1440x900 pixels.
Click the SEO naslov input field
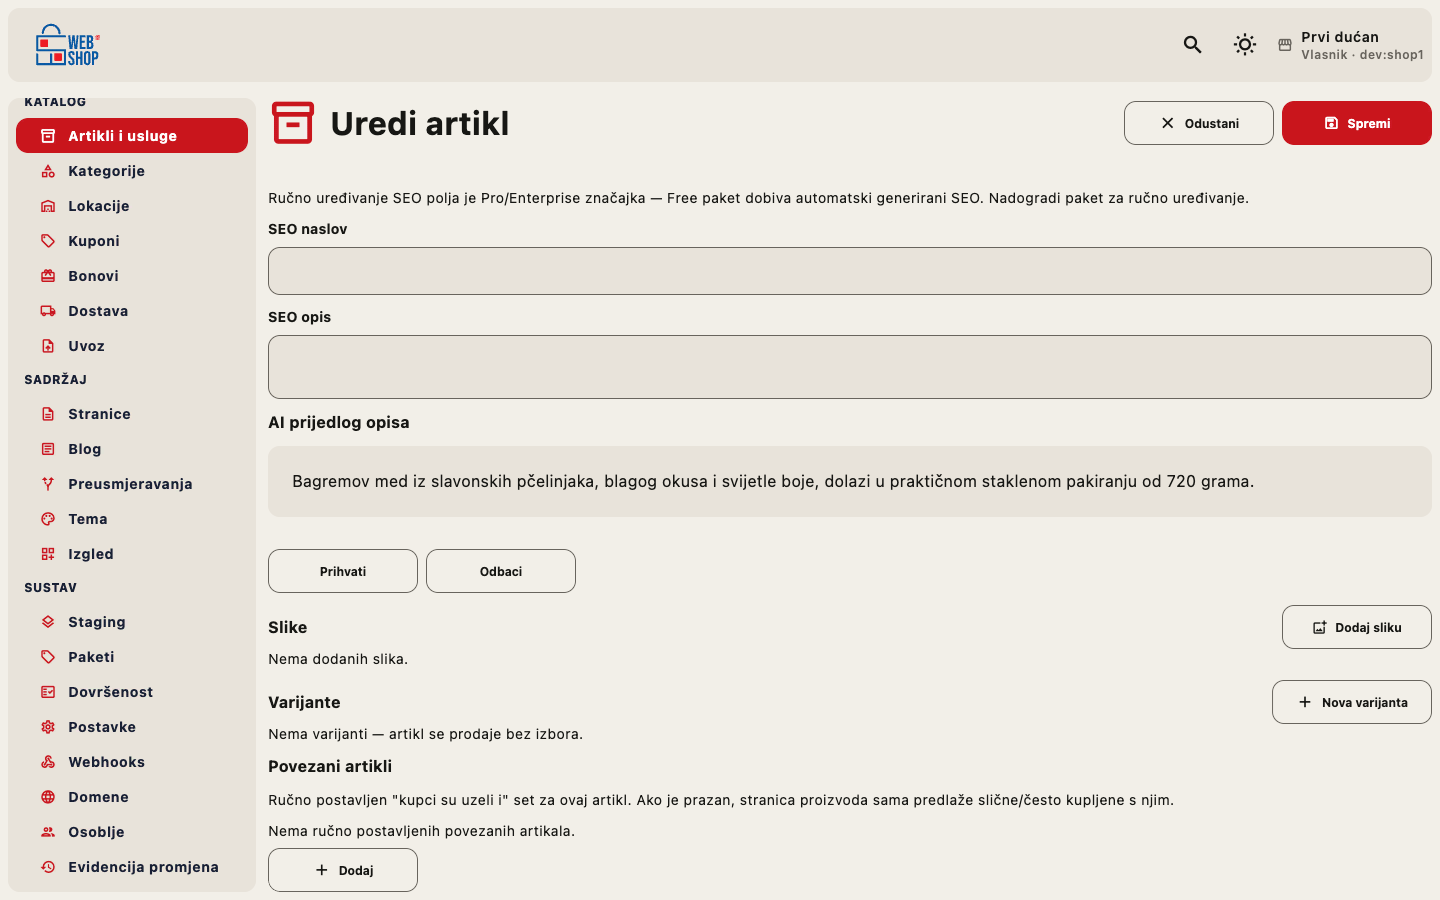coord(850,271)
